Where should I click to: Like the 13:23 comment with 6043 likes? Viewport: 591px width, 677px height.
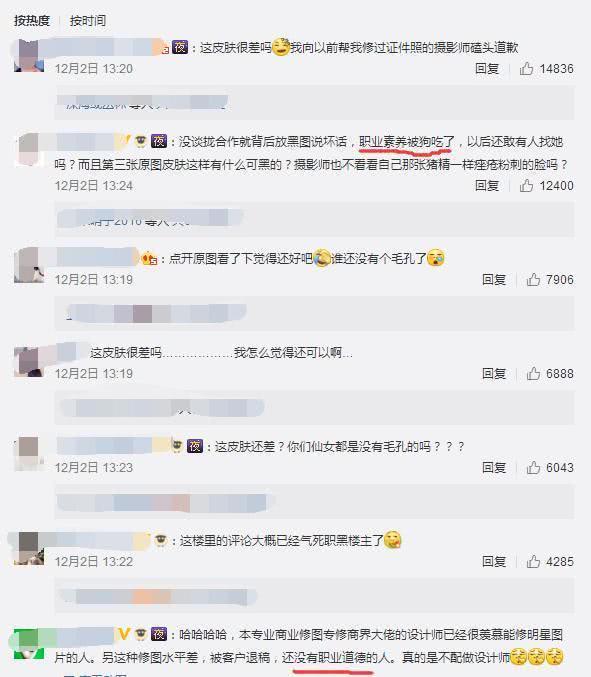coord(533,467)
